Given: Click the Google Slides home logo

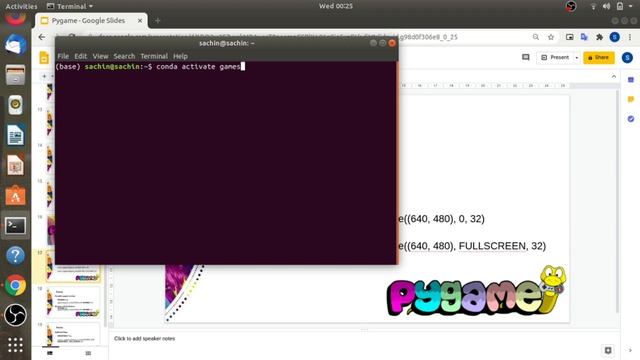Looking at the screenshot, I should click(44, 58).
